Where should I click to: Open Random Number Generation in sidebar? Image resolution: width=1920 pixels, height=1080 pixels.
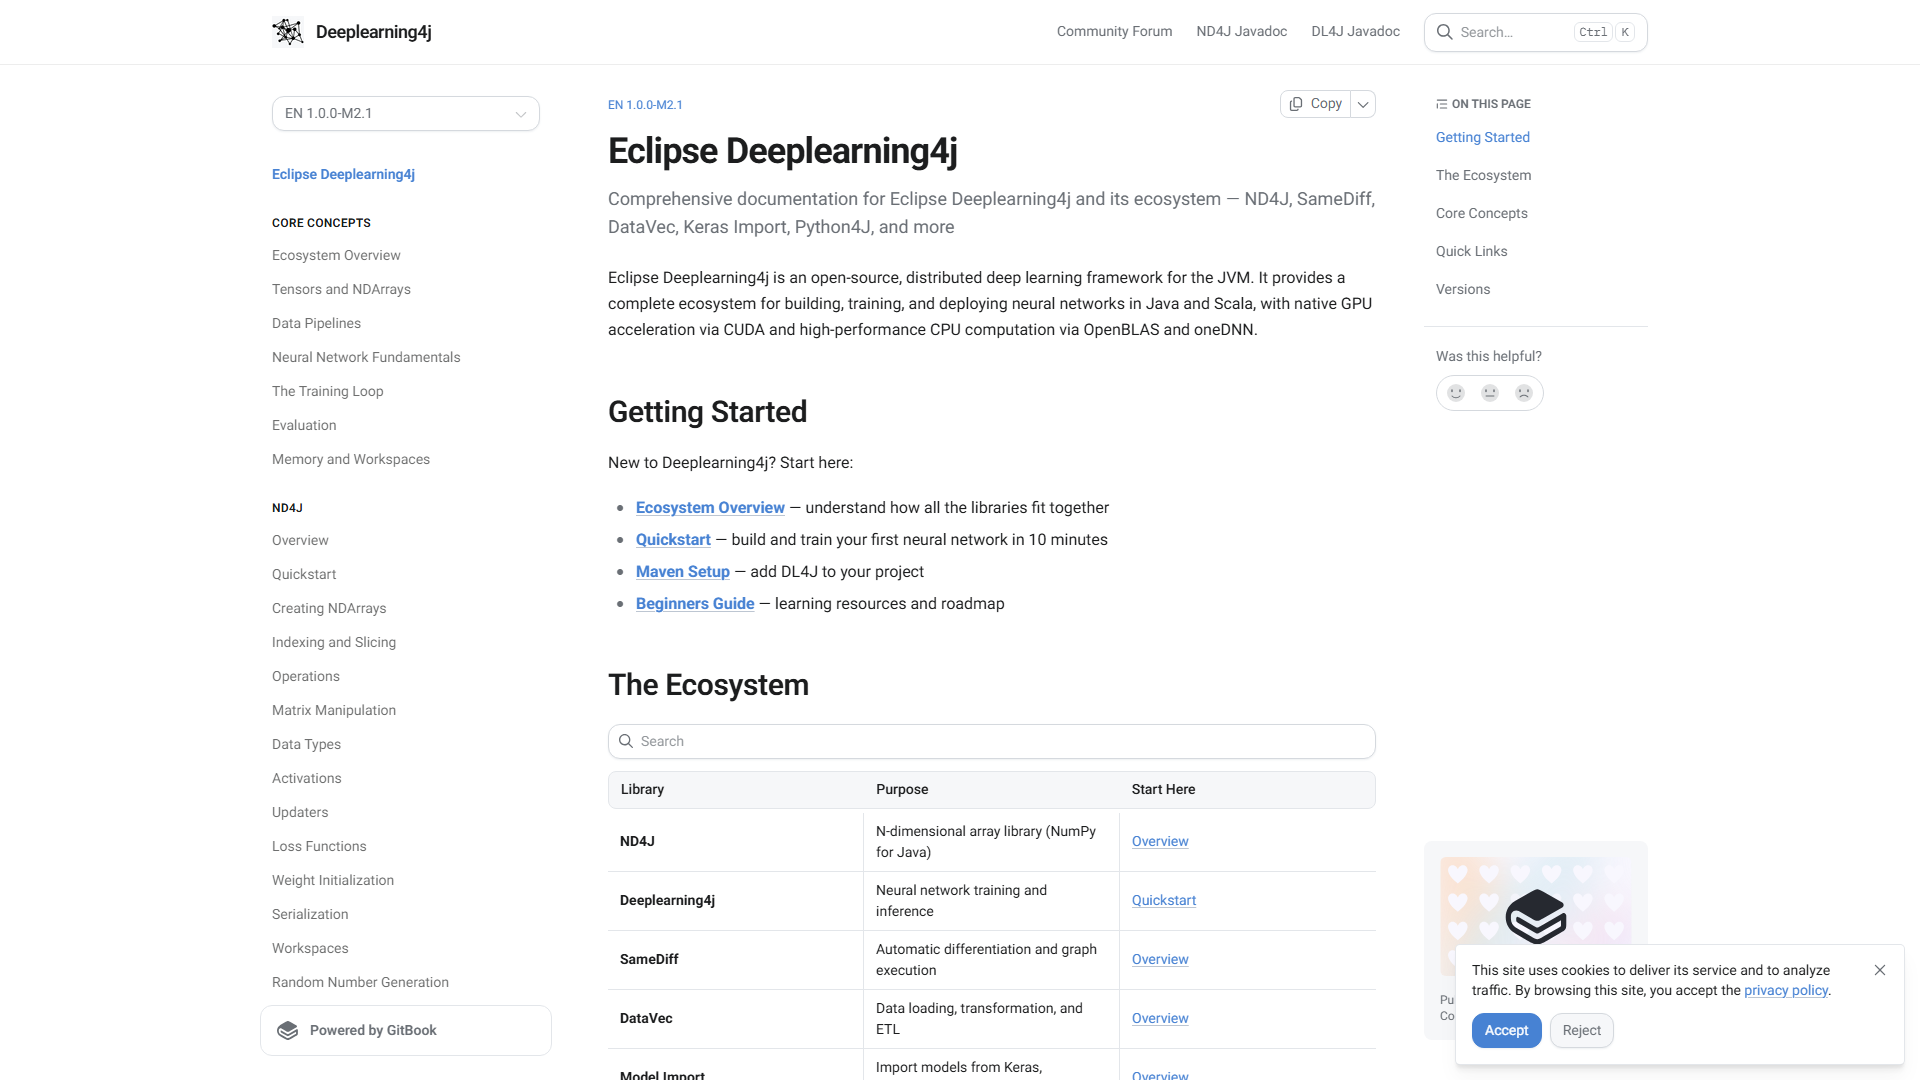tap(360, 983)
